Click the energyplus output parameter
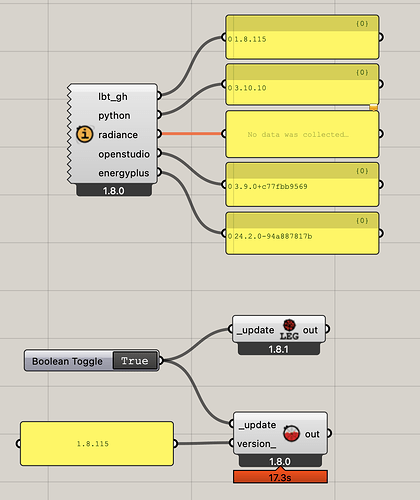 tap(123, 173)
